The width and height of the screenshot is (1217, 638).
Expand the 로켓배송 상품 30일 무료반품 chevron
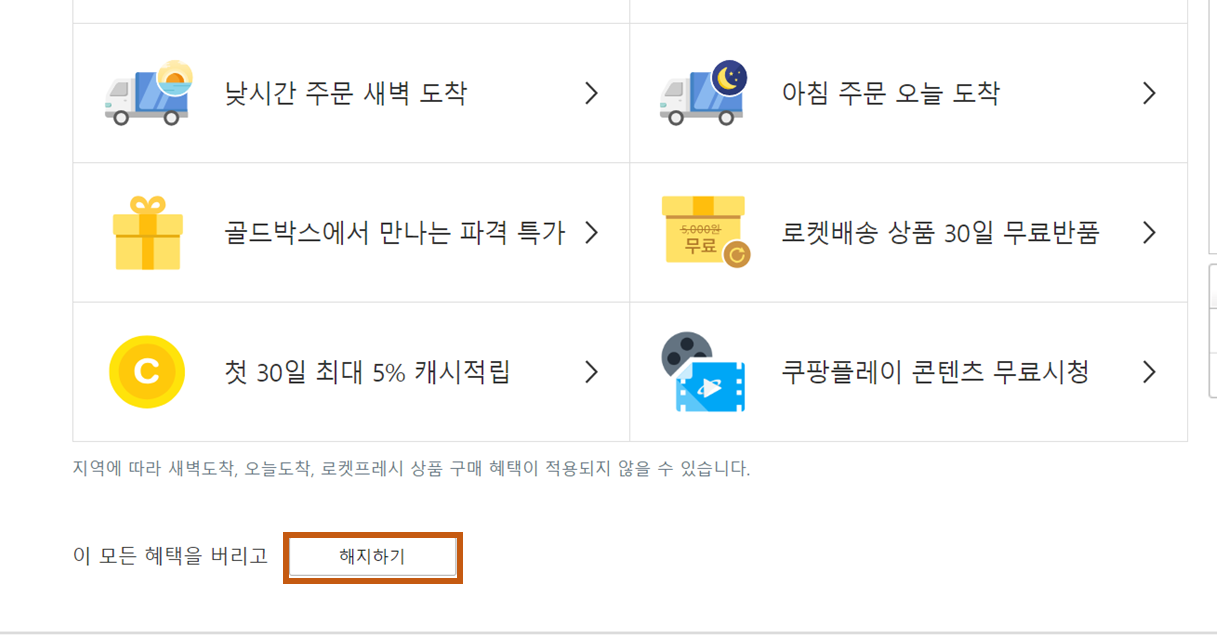tap(1148, 231)
